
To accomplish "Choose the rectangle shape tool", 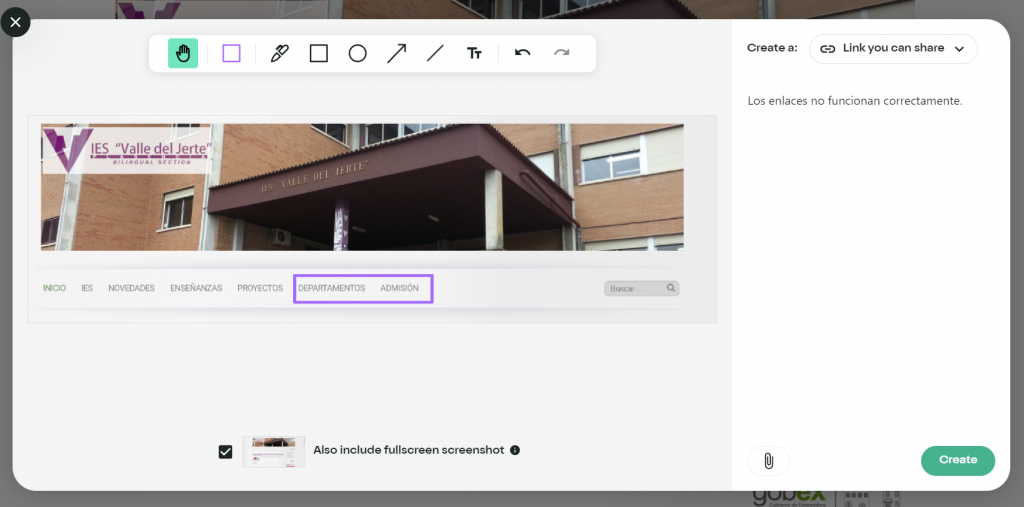I will pyautogui.click(x=319, y=53).
